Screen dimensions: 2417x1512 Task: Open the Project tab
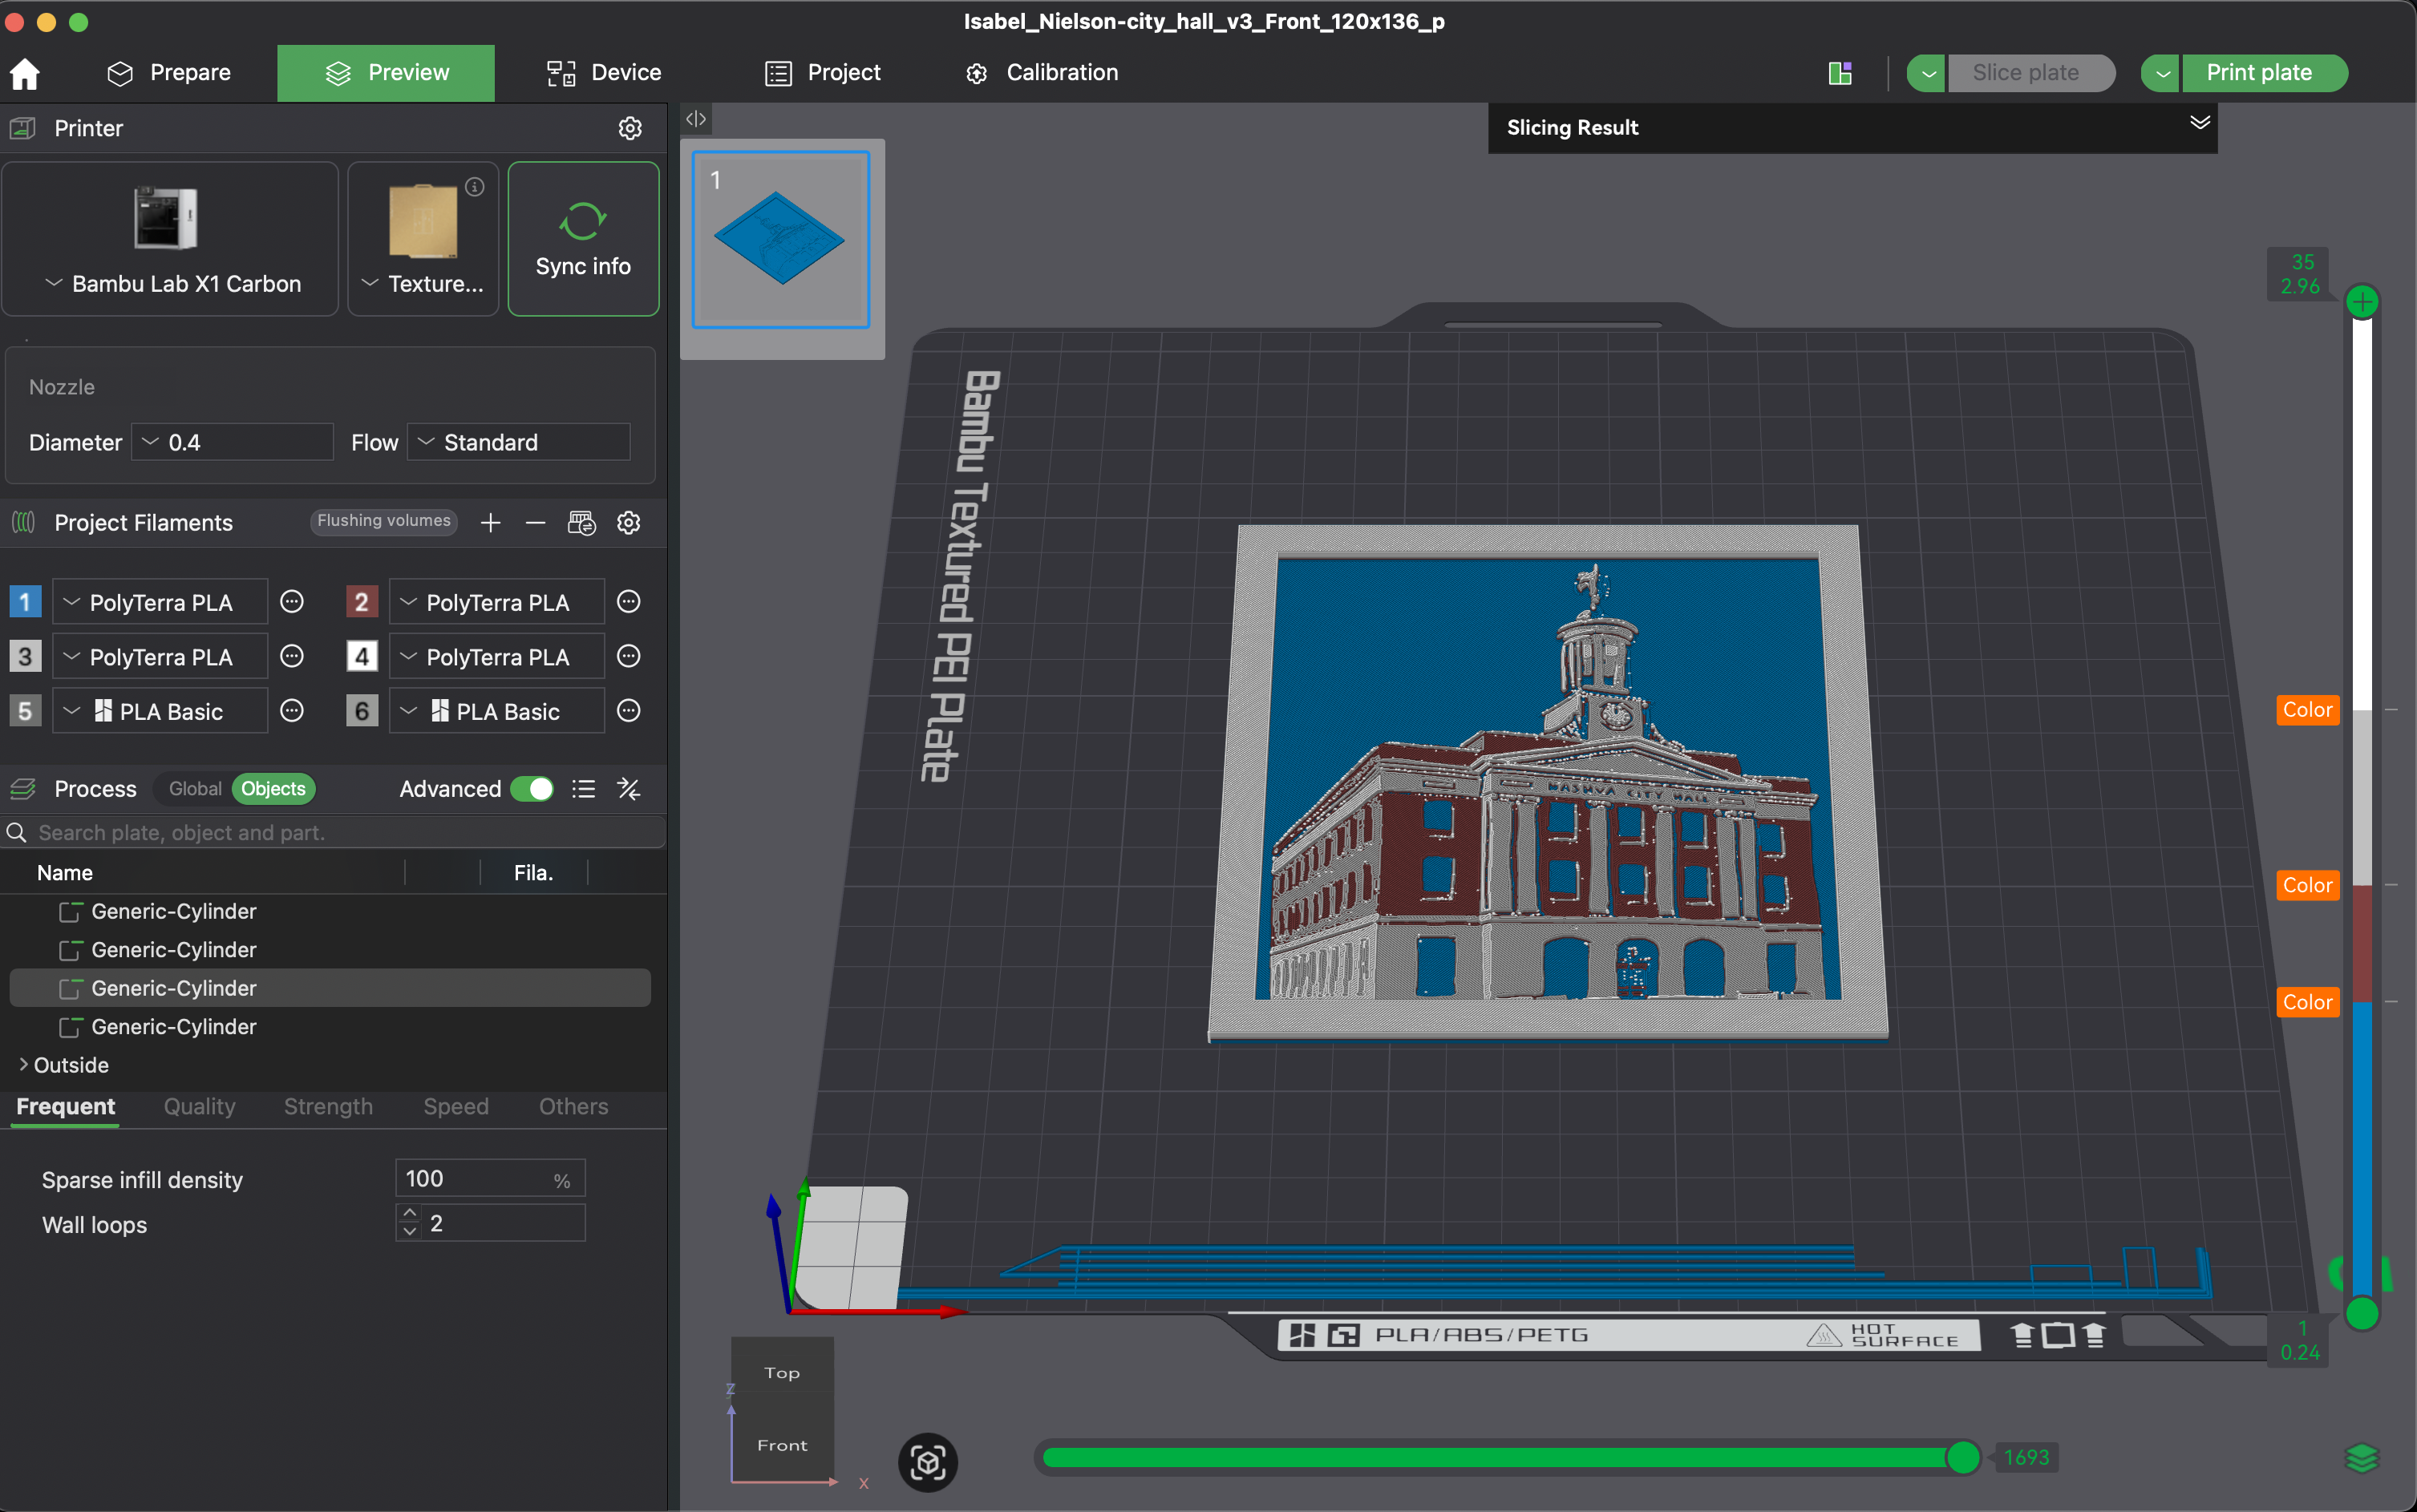[822, 73]
